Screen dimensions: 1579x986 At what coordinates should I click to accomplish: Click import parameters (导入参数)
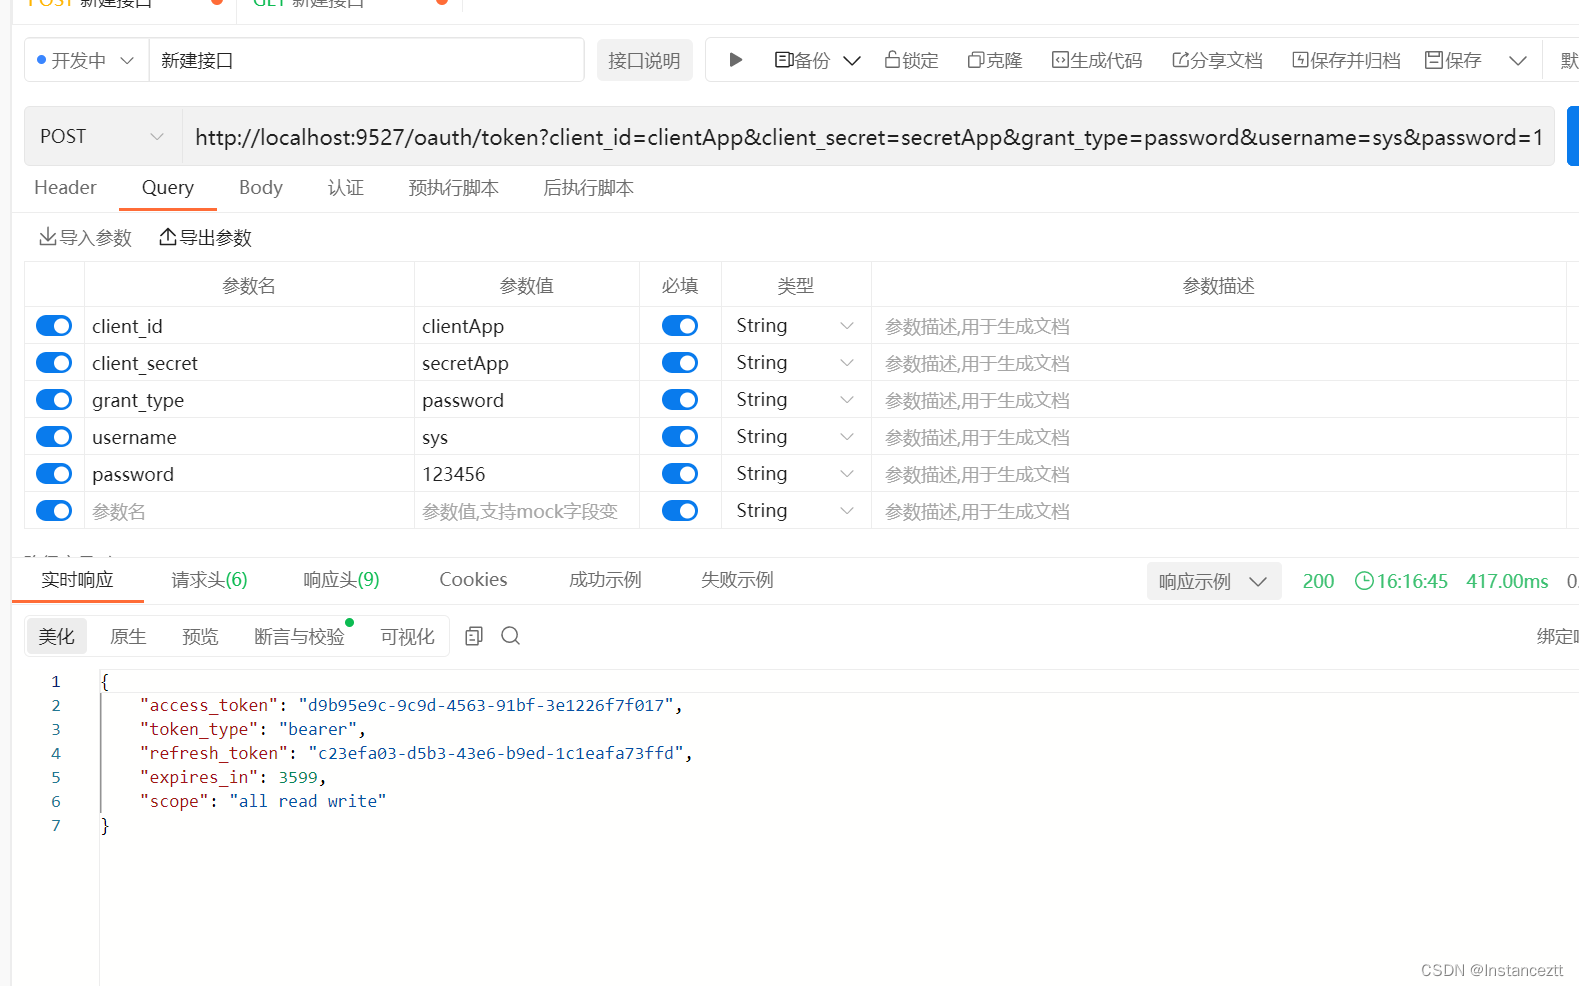click(x=85, y=237)
